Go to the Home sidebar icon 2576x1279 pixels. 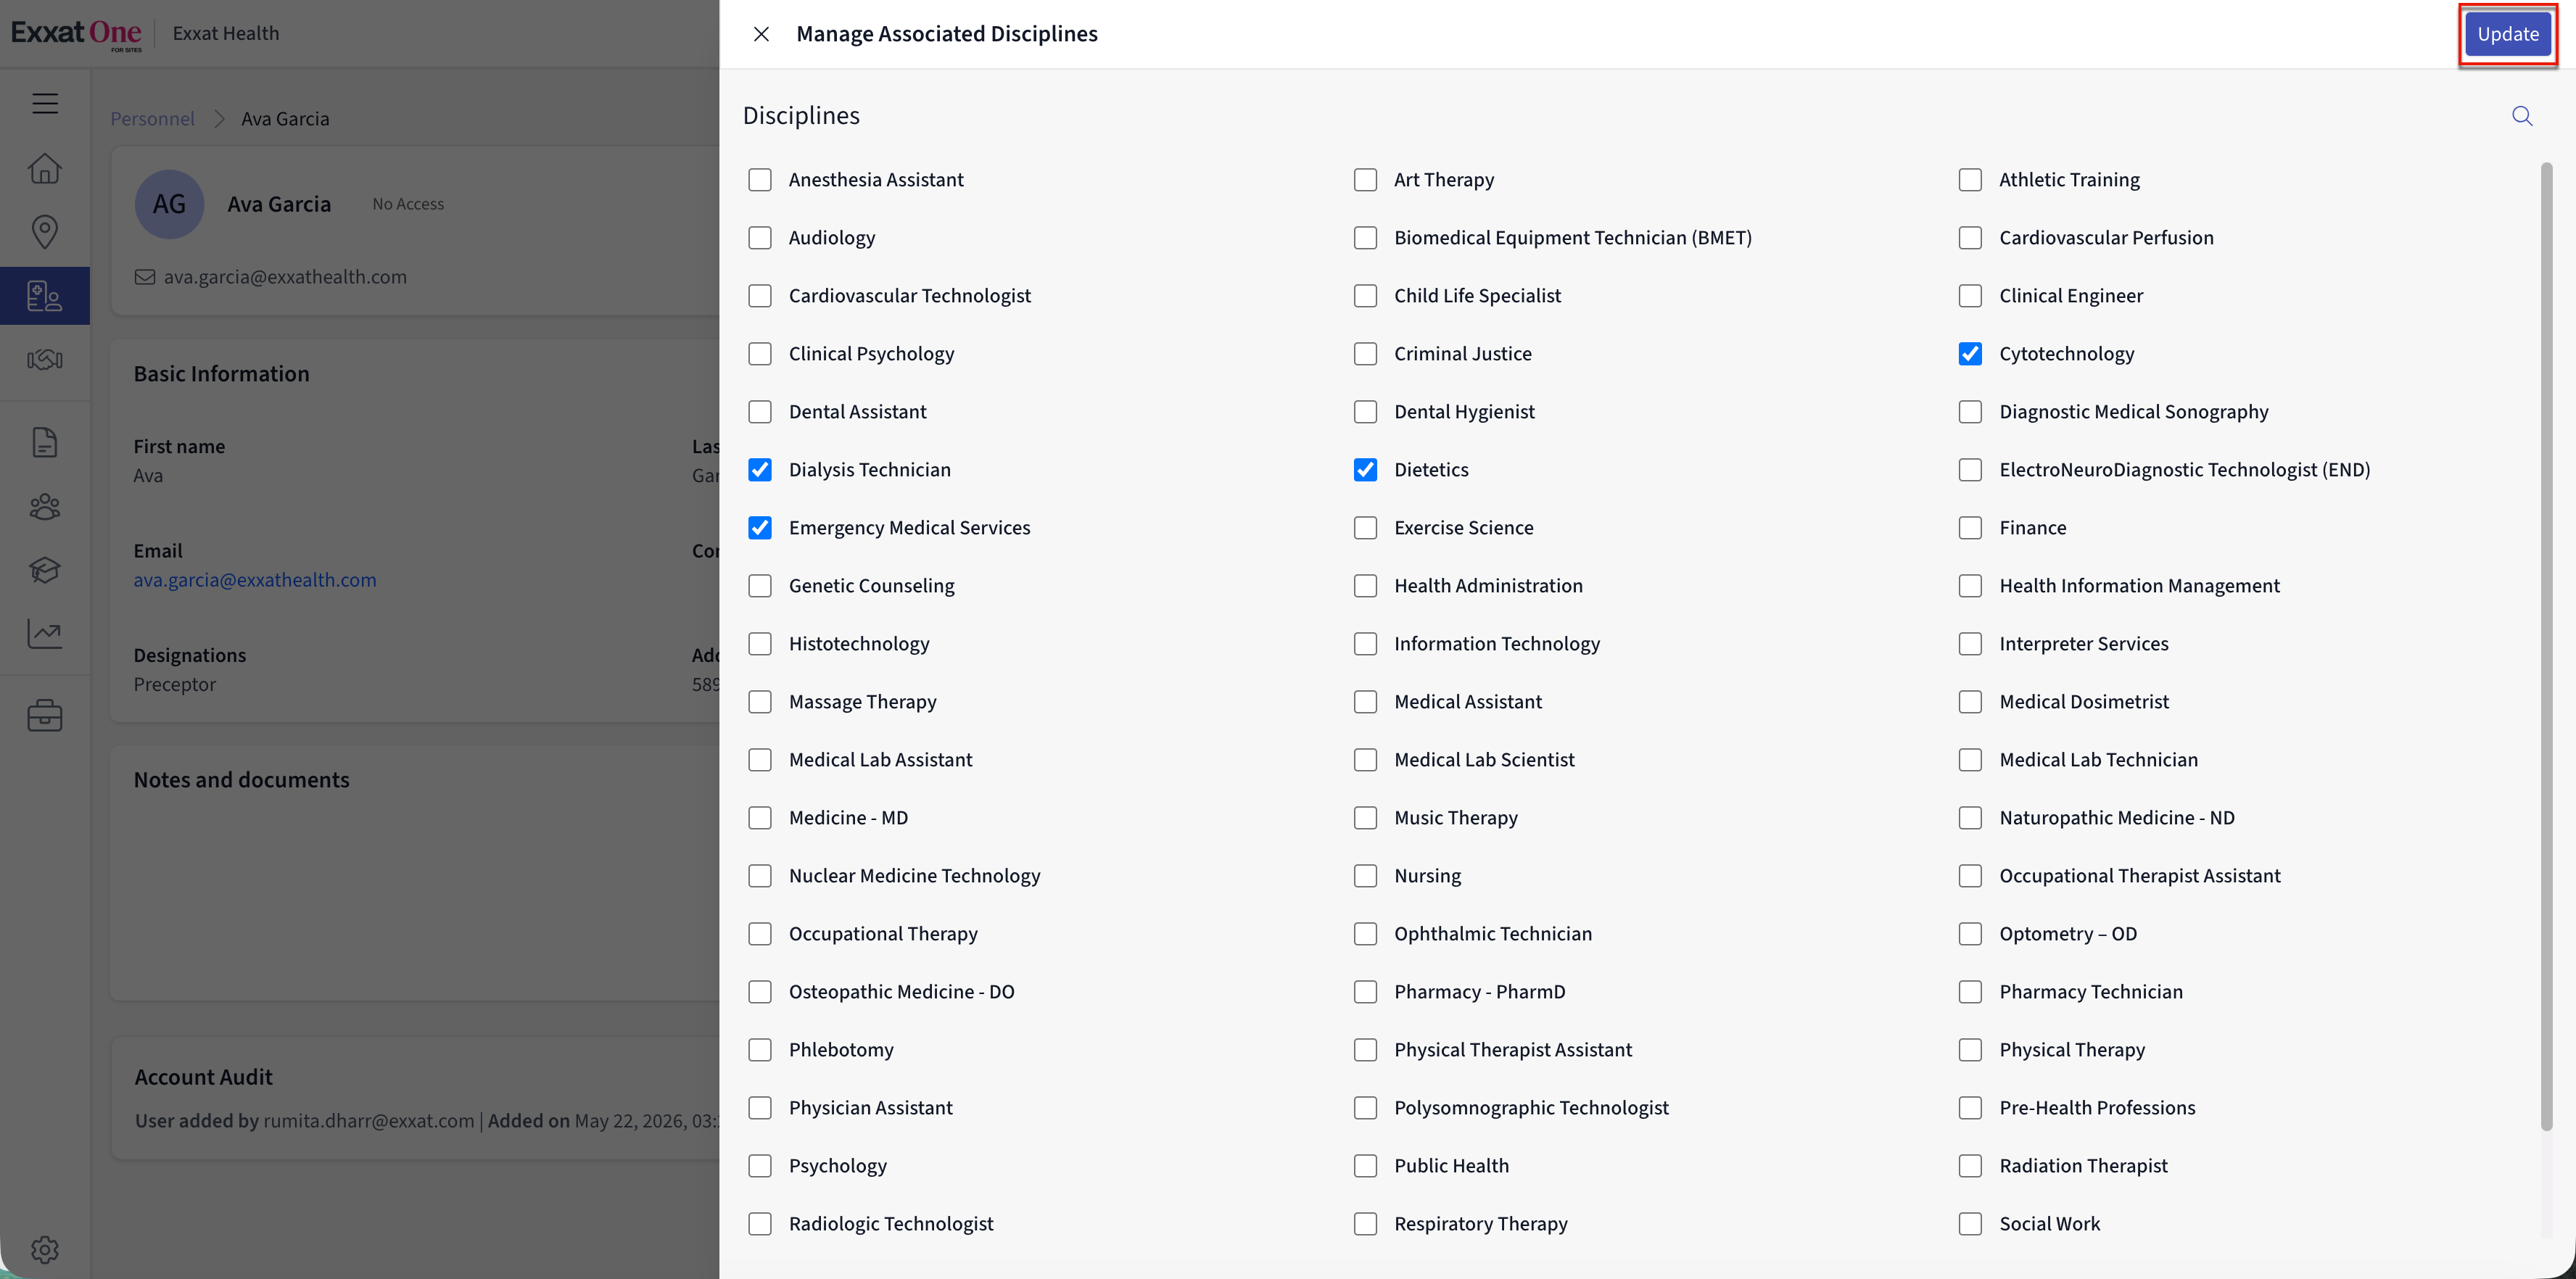45,168
